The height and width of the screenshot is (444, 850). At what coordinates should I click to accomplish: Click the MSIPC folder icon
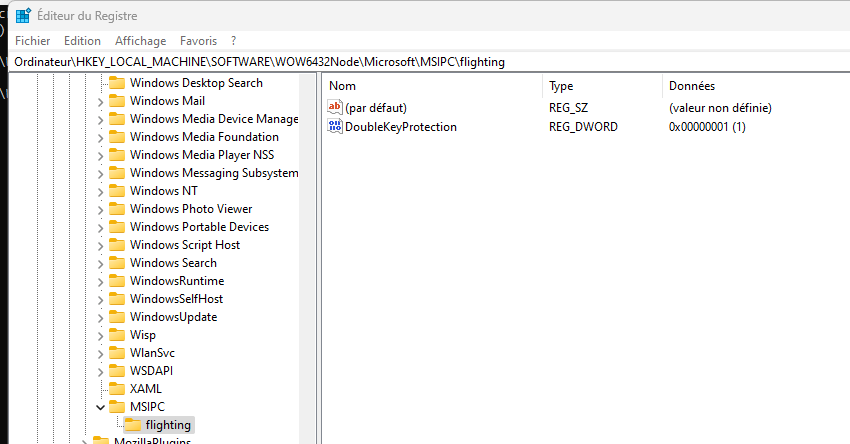pyautogui.click(x=117, y=407)
